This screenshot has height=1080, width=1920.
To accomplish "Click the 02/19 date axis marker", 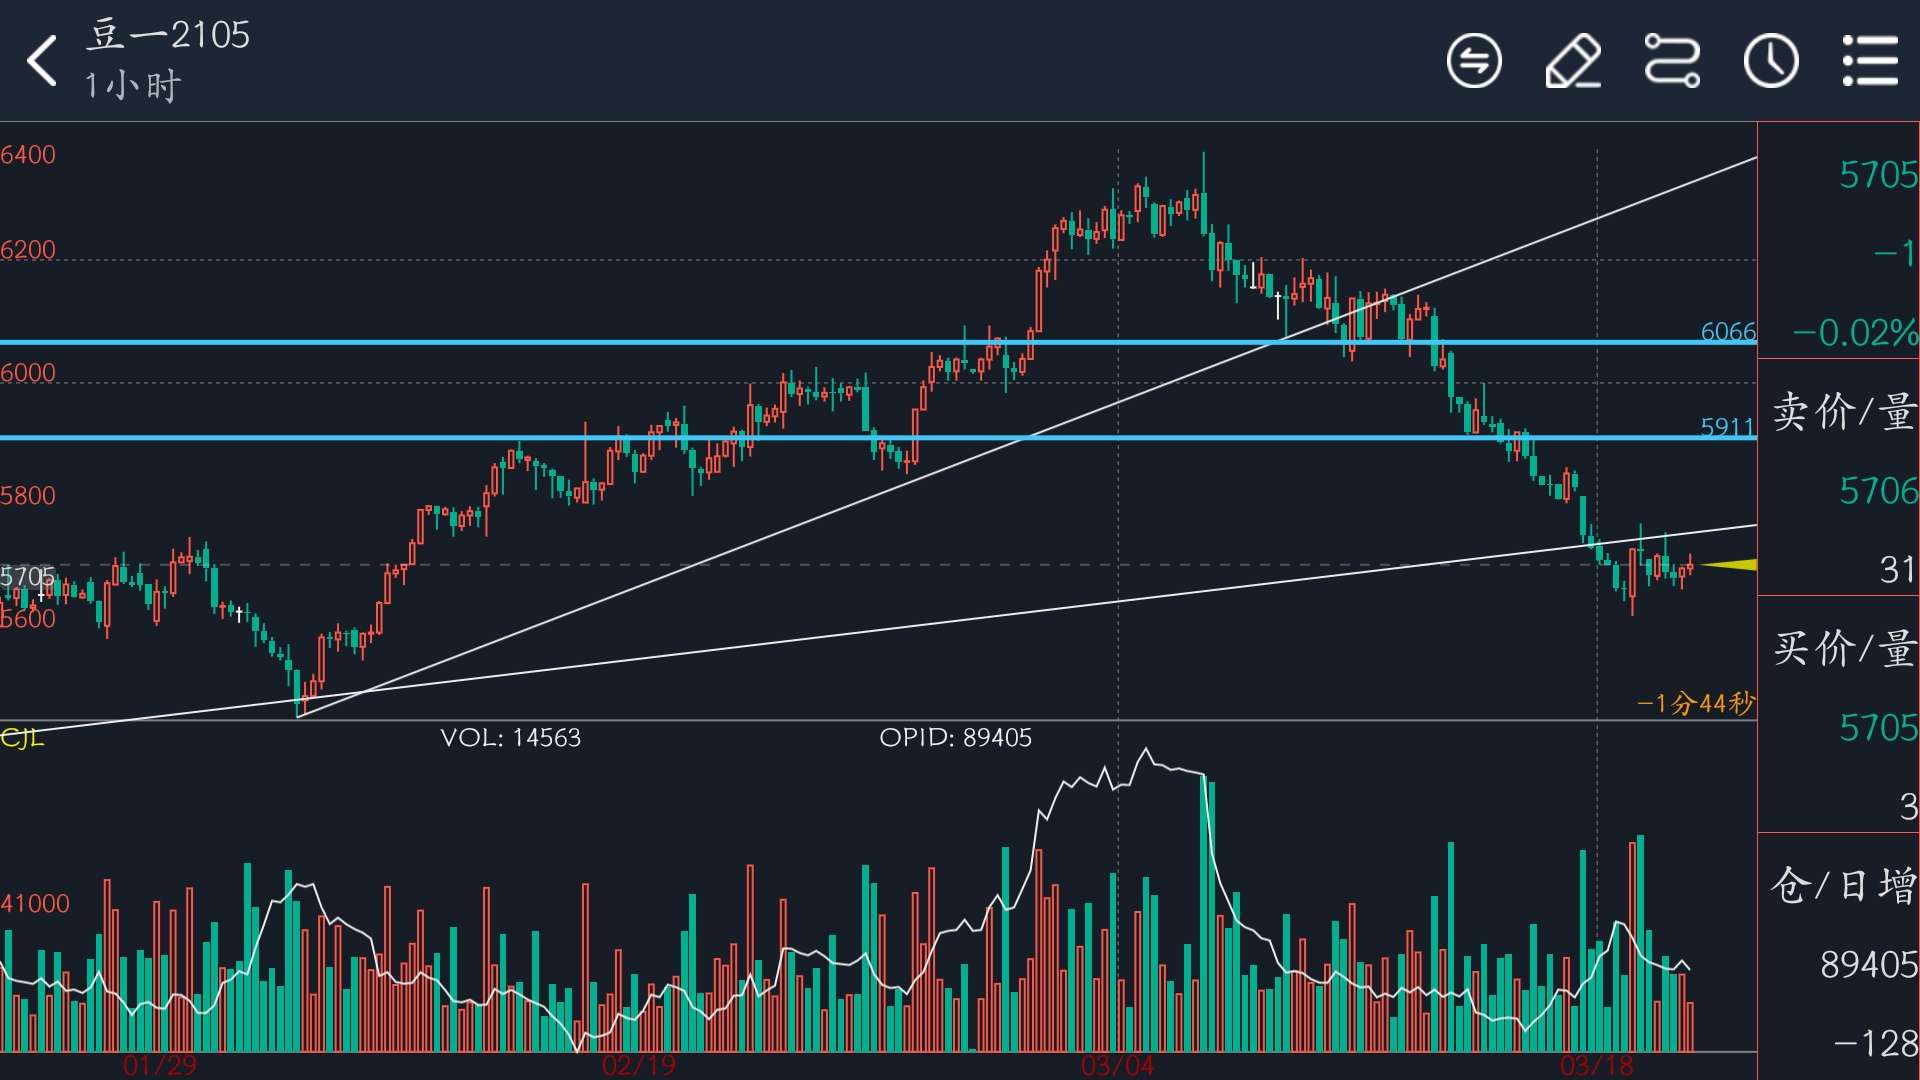I will (638, 1065).
